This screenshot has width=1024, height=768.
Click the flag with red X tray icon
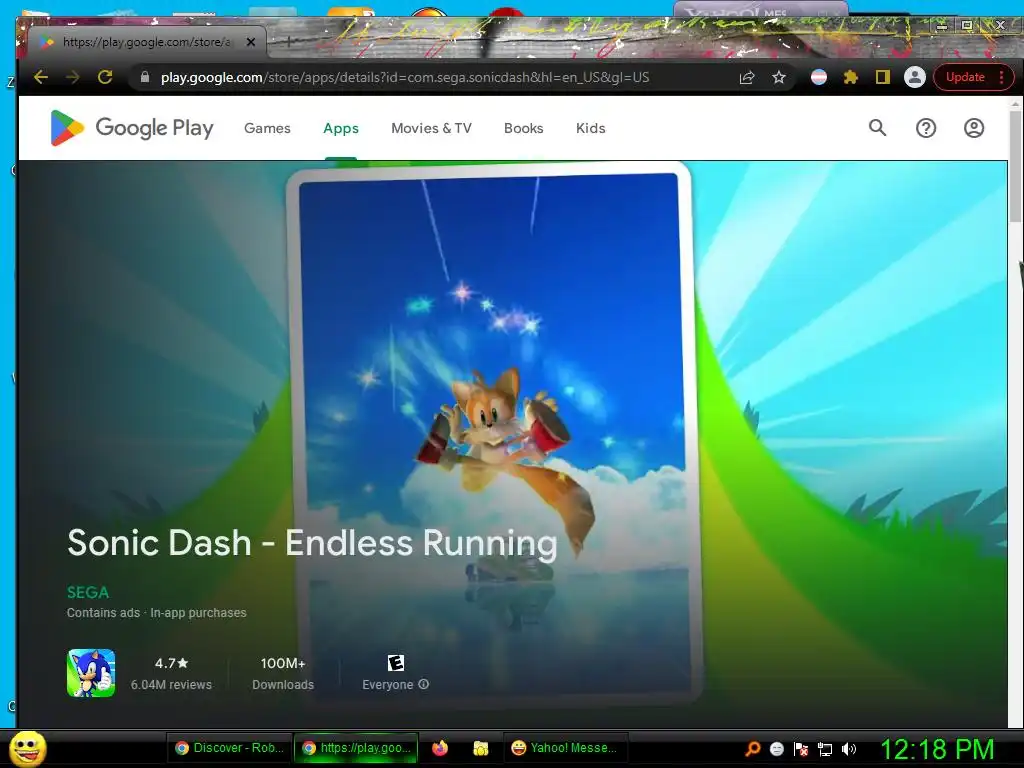coord(801,748)
